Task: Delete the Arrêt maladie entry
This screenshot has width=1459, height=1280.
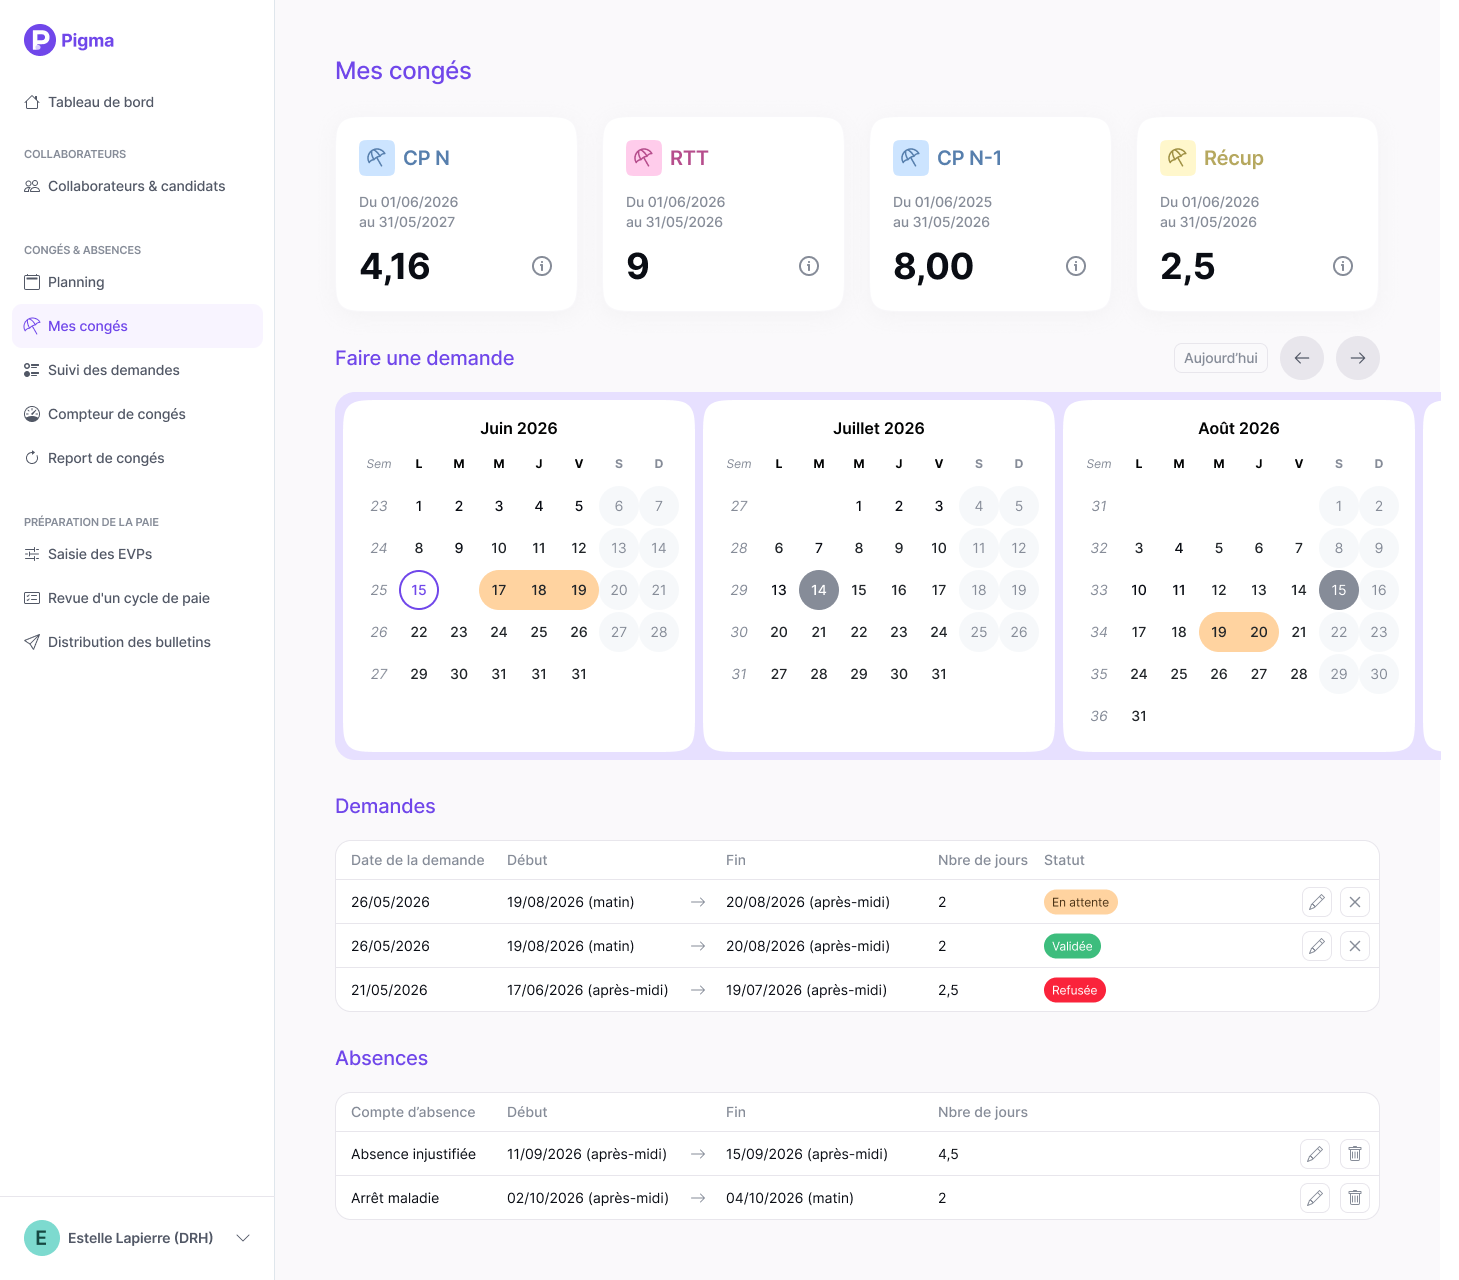Action: (x=1355, y=1198)
